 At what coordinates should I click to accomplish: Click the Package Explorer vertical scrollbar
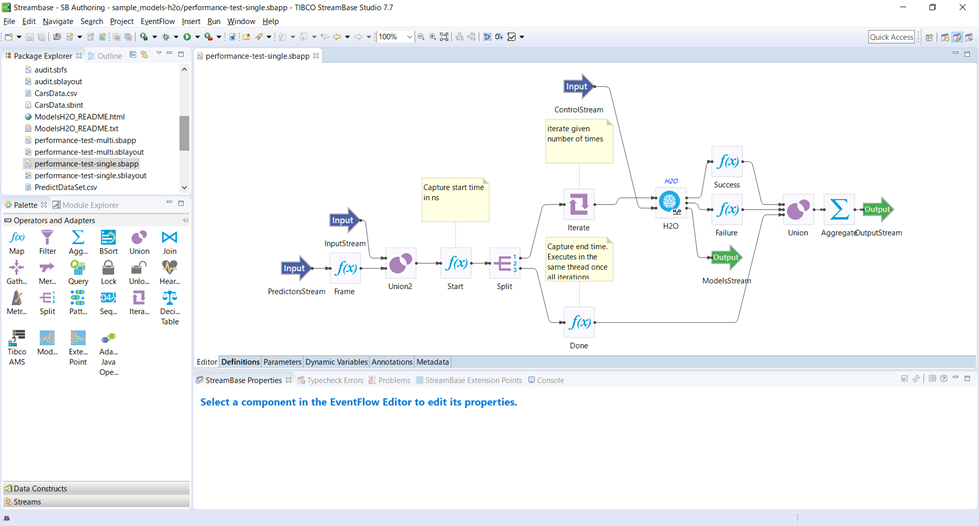(x=184, y=132)
